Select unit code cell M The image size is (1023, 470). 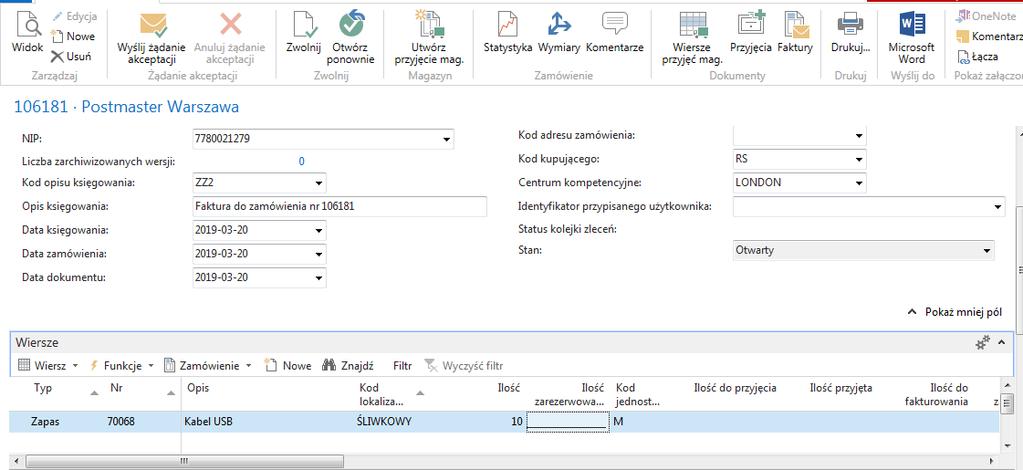pyautogui.click(x=619, y=422)
